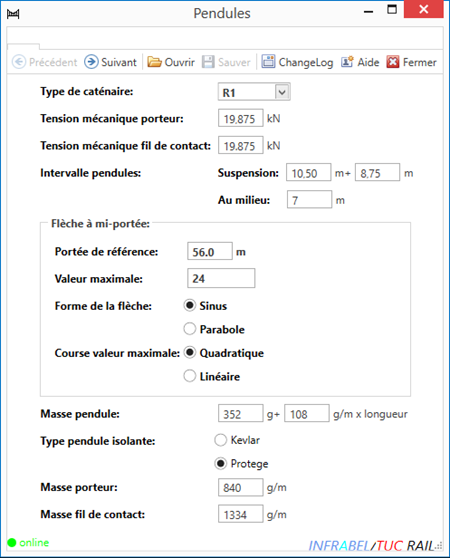The width and height of the screenshot is (450, 558).
Task: Click the Aide help icon
Action: (347, 62)
